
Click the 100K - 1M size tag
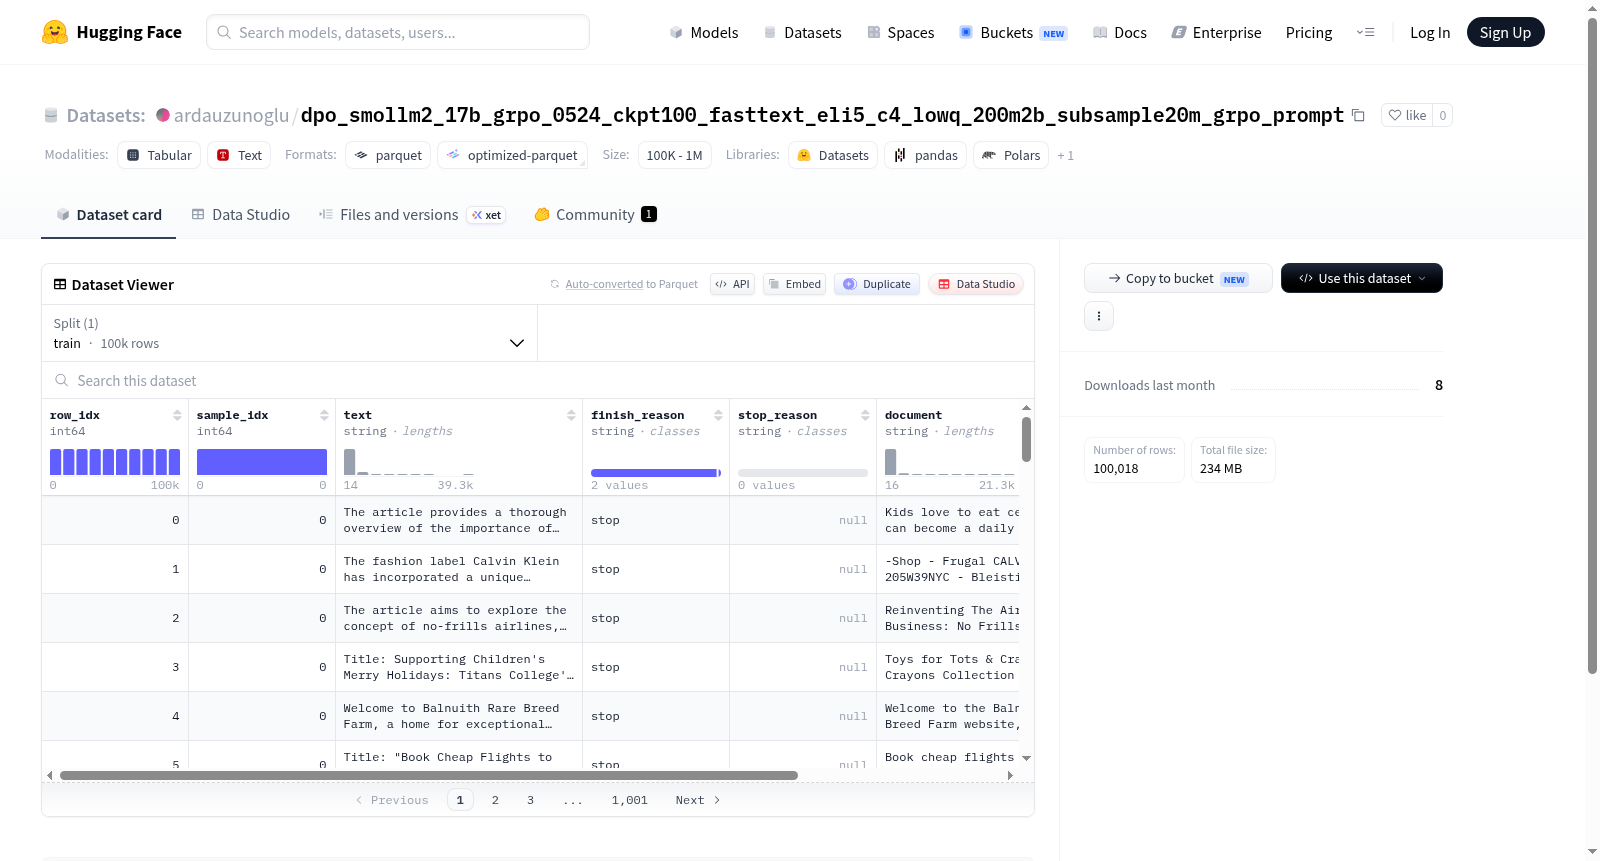tap(674, 155)
